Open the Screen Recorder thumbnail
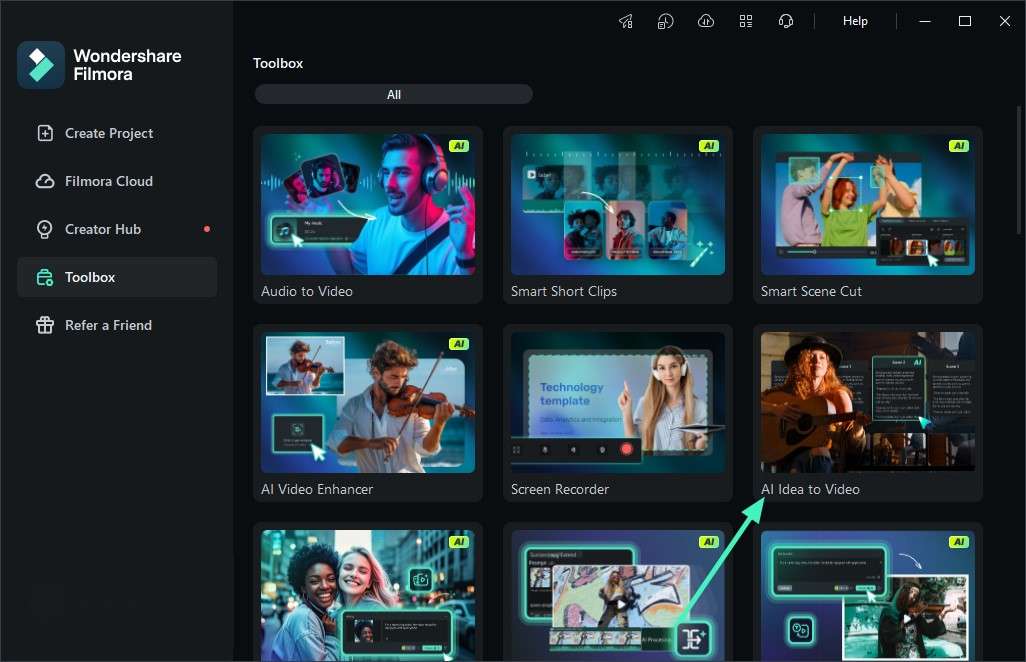The height and width of the screenshot is (662, 1026). pos(618,402)
